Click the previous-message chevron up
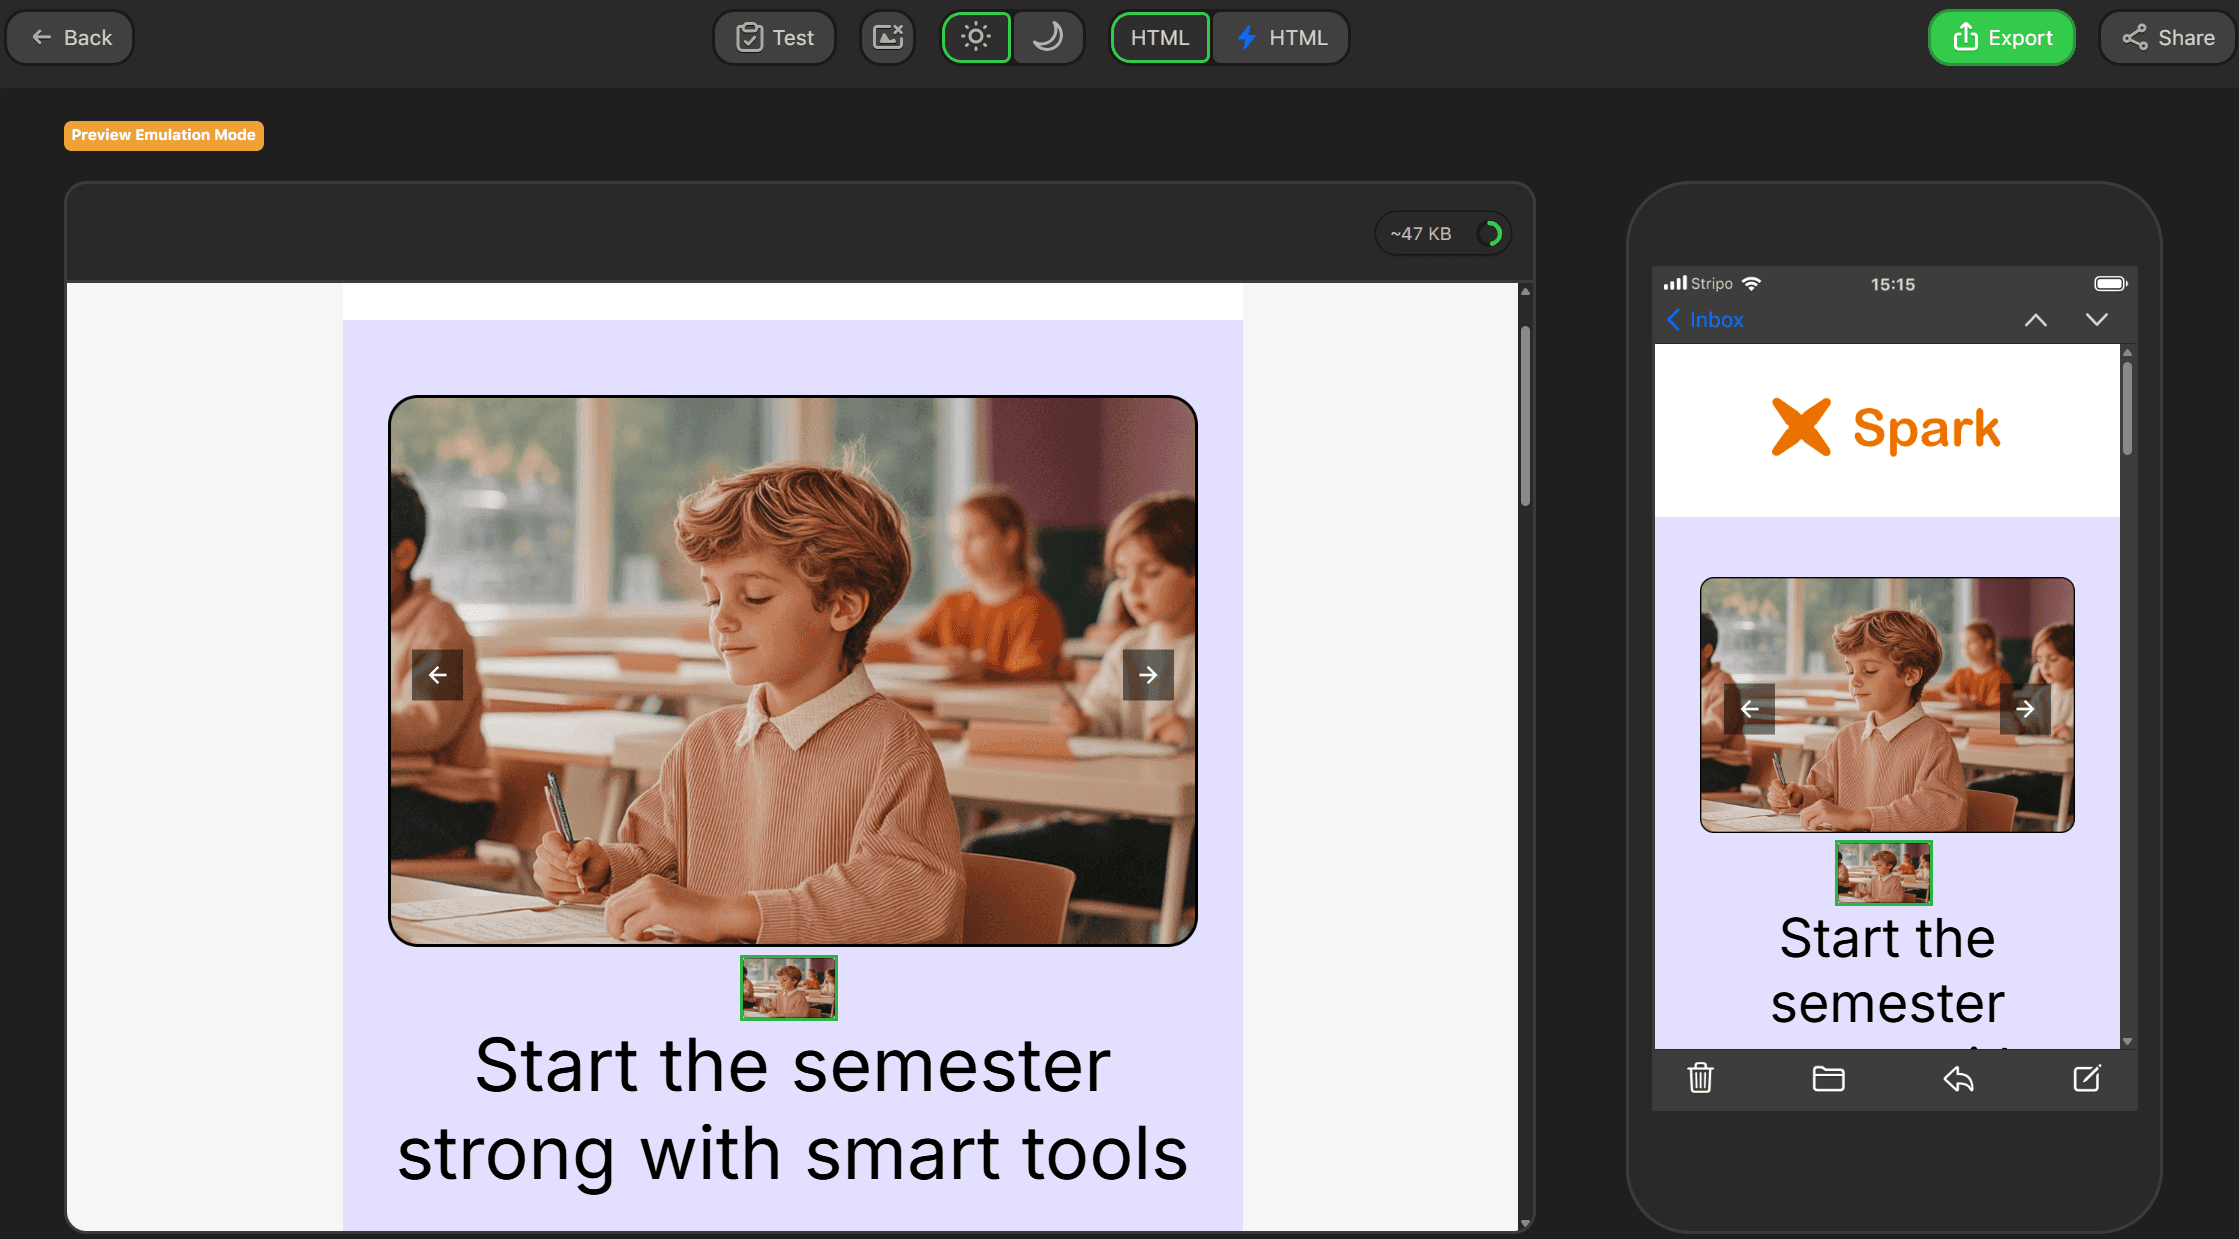Viewport: 2239px width, 1239px height. pyautogui.click(x=2035, y=320)
